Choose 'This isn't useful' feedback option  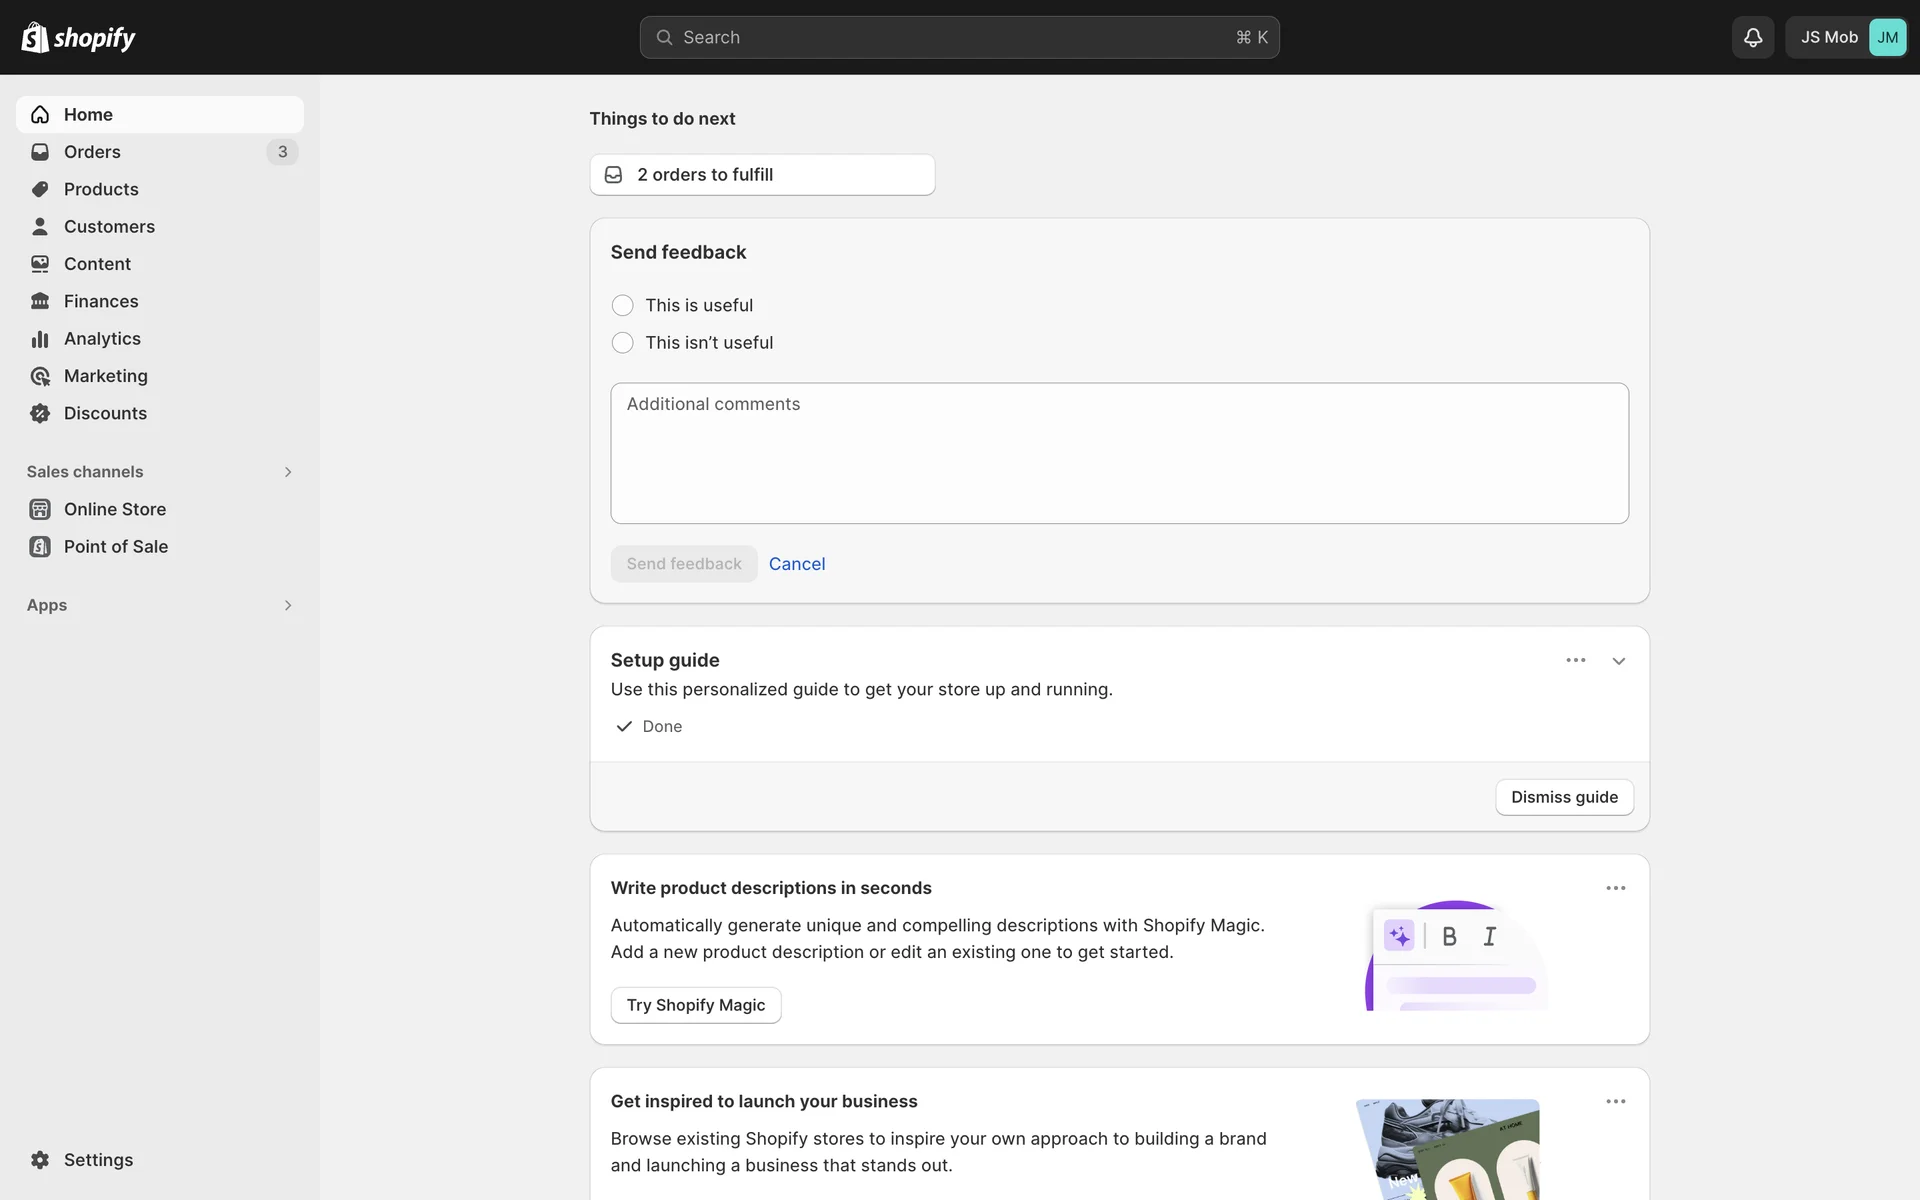pos(622,343)
